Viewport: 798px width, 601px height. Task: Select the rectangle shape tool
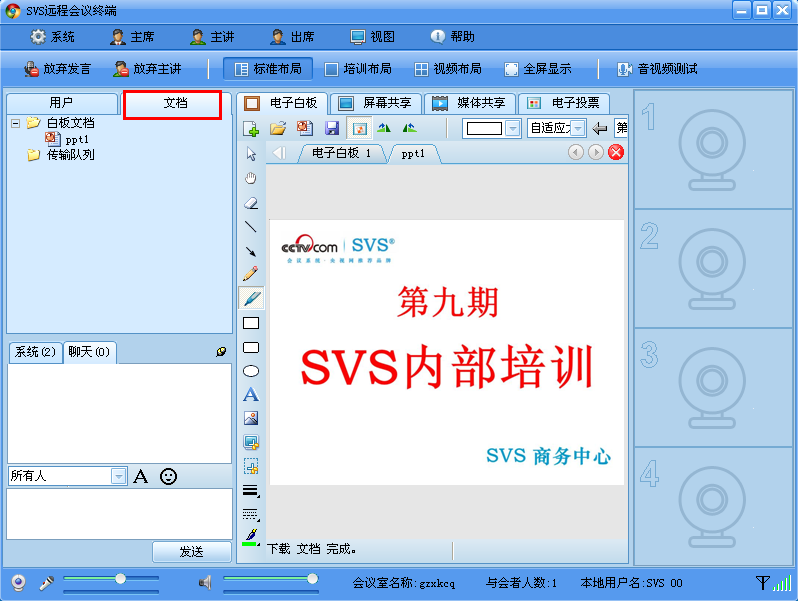point(251,323)
